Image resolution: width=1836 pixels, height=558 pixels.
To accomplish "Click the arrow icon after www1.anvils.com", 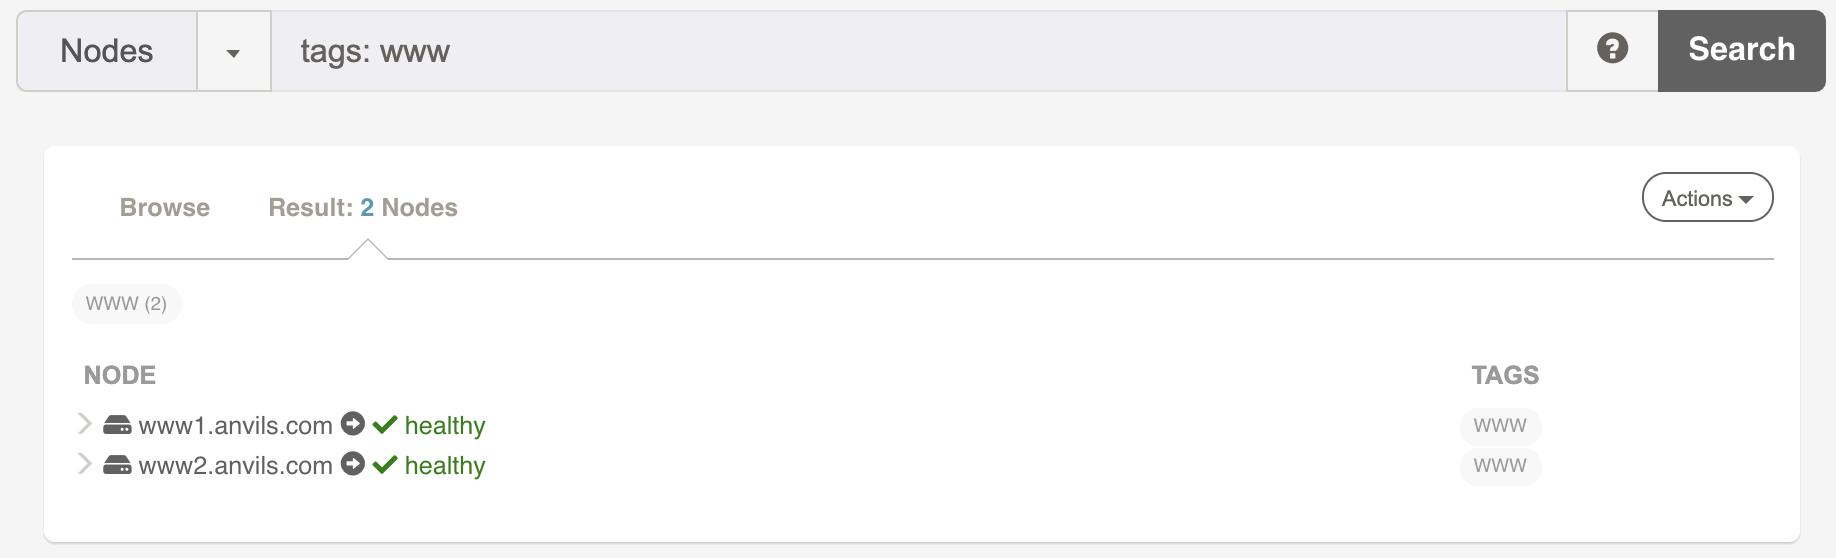I will tap(353, 424).
